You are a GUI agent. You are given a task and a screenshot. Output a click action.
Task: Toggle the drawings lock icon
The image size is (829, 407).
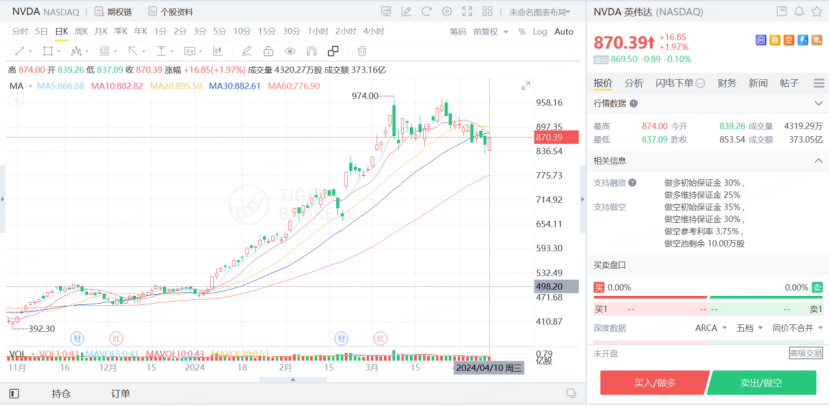(x=268, y=51)
